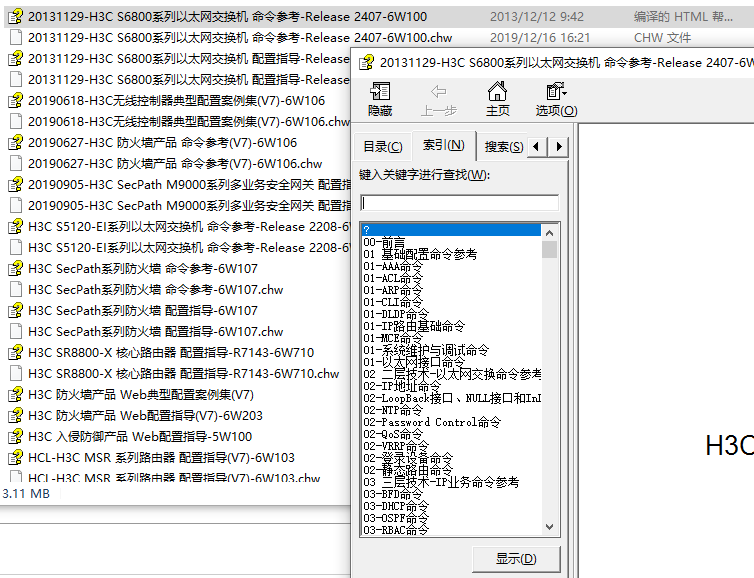Select index entry 02-静态路由命令
Viewport: 754px width, 578px height.
pyautogui.click(x=408, y=470)
